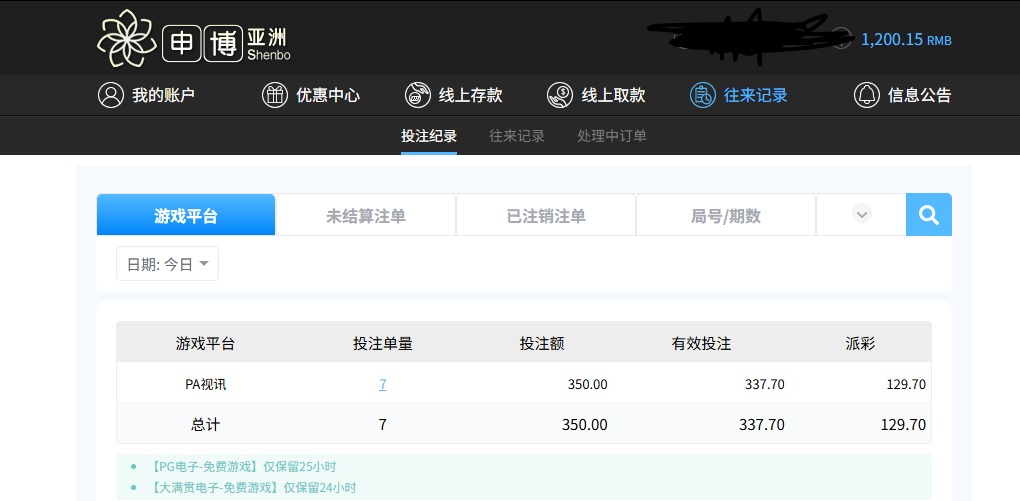Viewport: 1020px width, 501px height.
Task: Switch to the 投注纪录 sub-tab
Action: [x=429, y=136]
